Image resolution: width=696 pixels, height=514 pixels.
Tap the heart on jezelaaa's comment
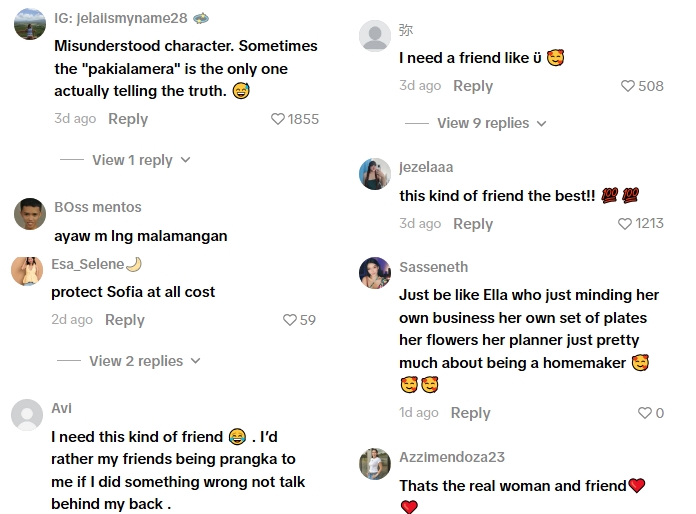(625, 224)
